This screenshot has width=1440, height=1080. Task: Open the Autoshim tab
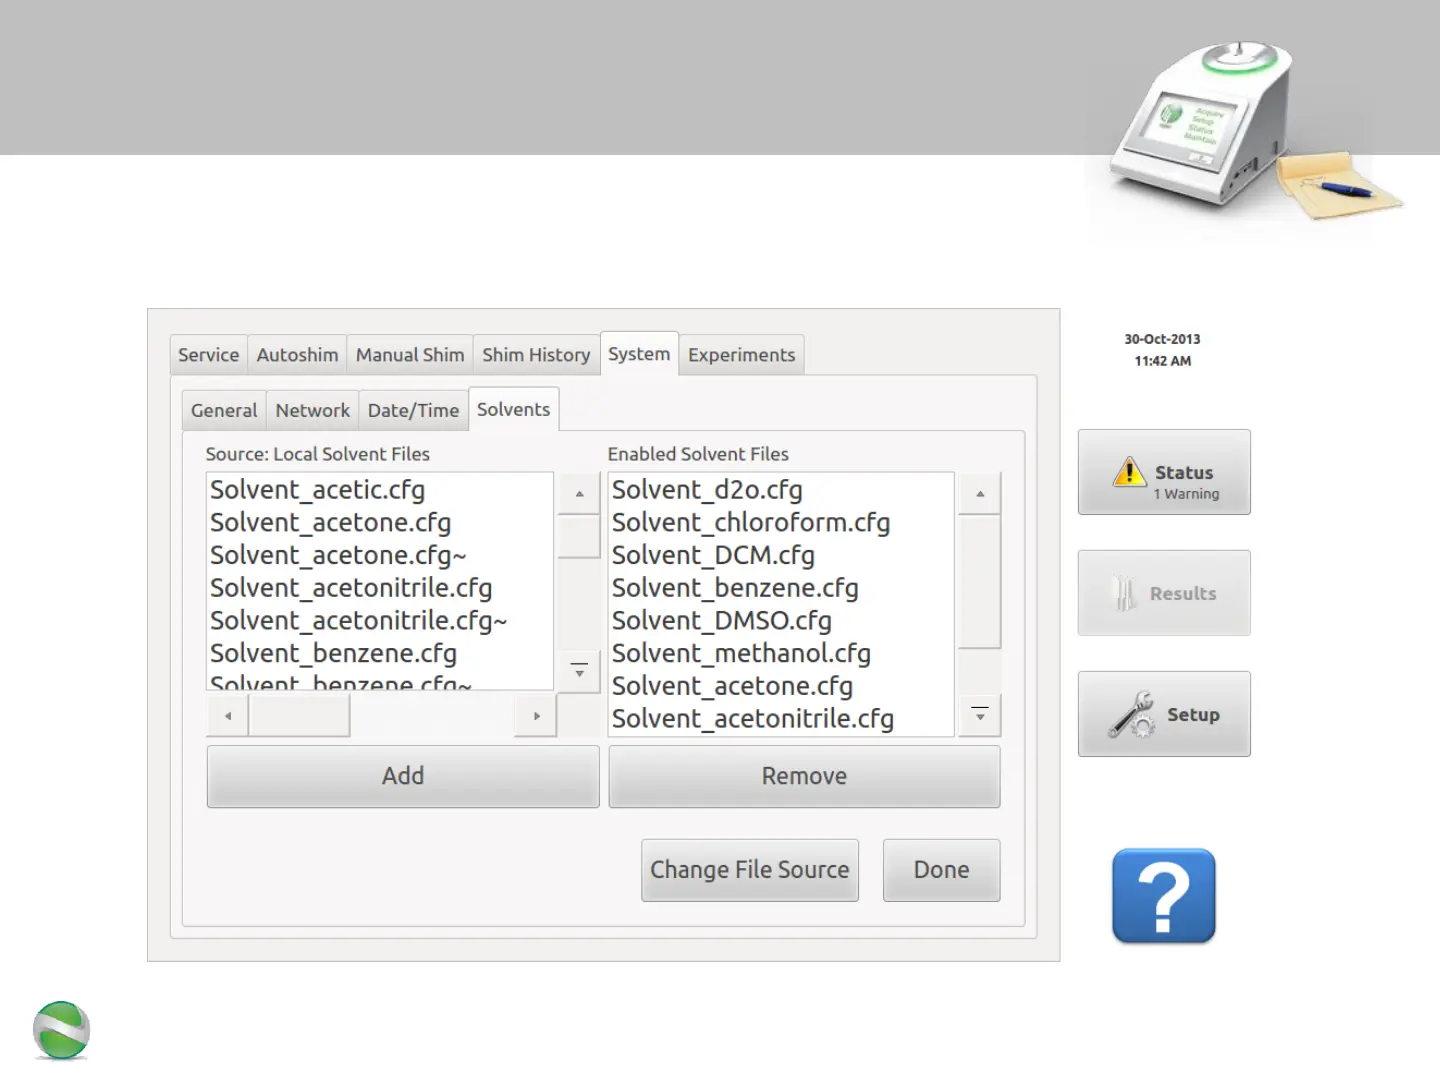tap(297, 355)
